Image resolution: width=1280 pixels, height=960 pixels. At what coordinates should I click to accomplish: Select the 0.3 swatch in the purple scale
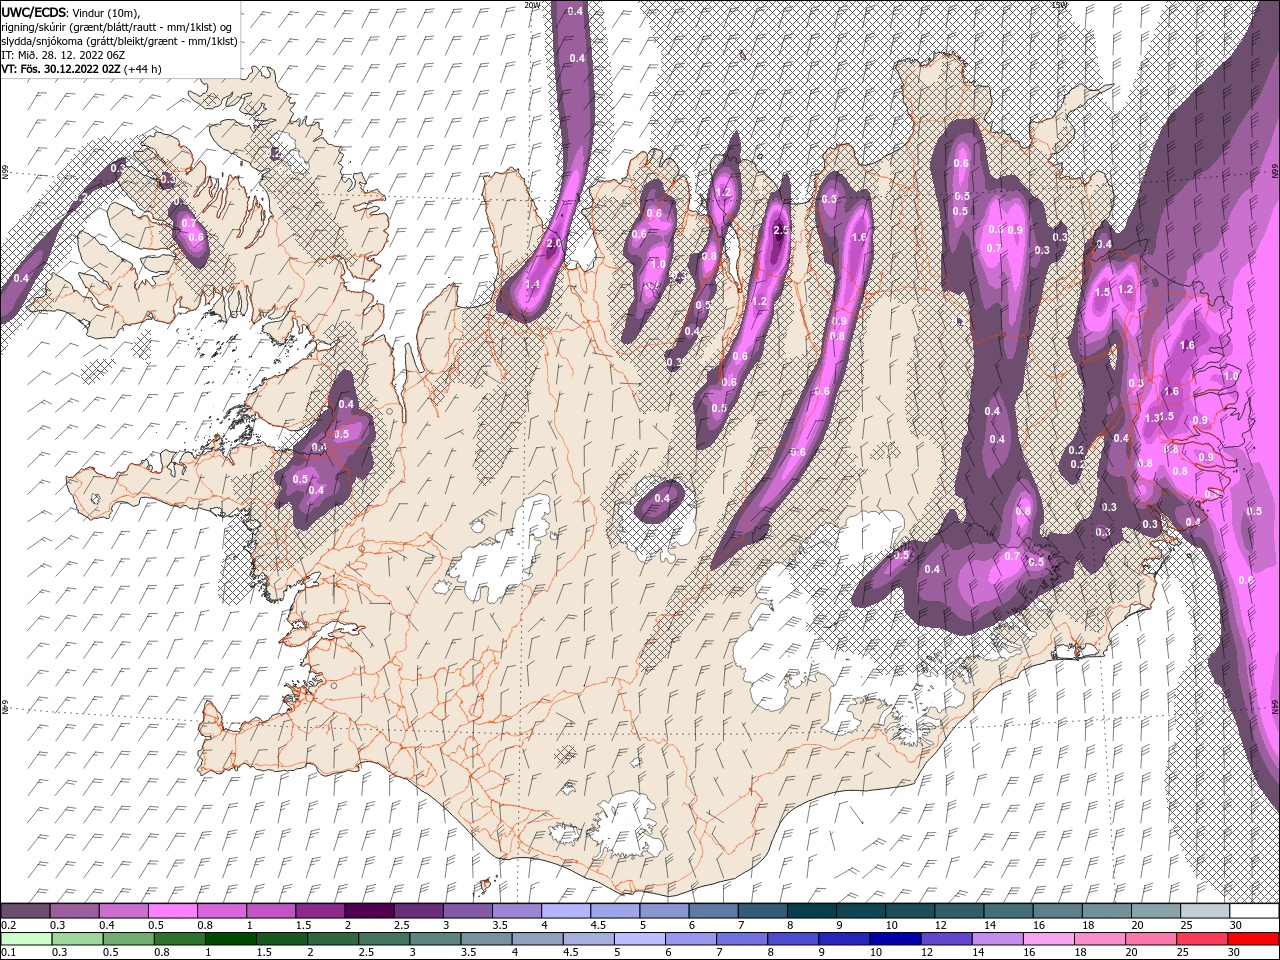pos(74,911)
